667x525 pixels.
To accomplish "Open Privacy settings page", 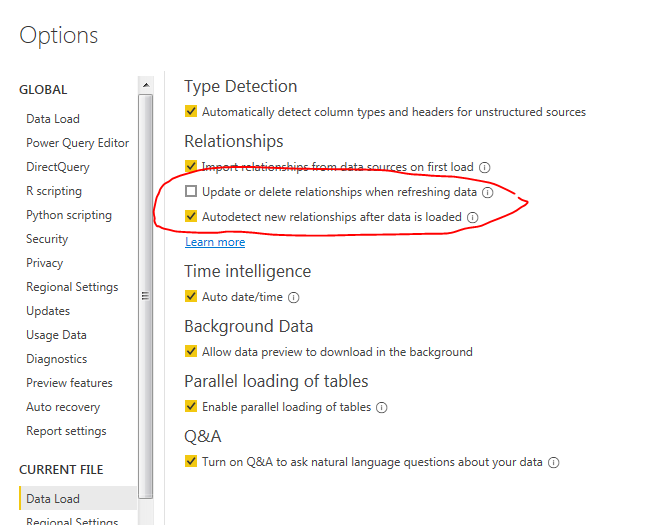I will click(x=45, y=263).
